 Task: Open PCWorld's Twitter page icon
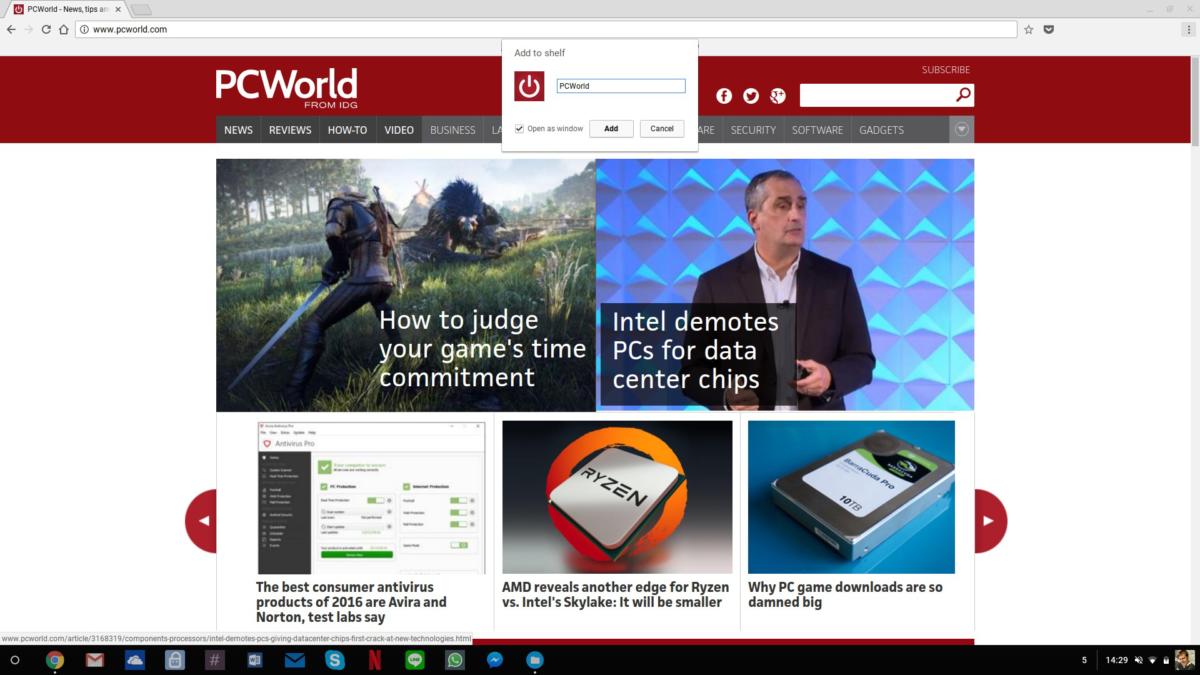point(751,96)
